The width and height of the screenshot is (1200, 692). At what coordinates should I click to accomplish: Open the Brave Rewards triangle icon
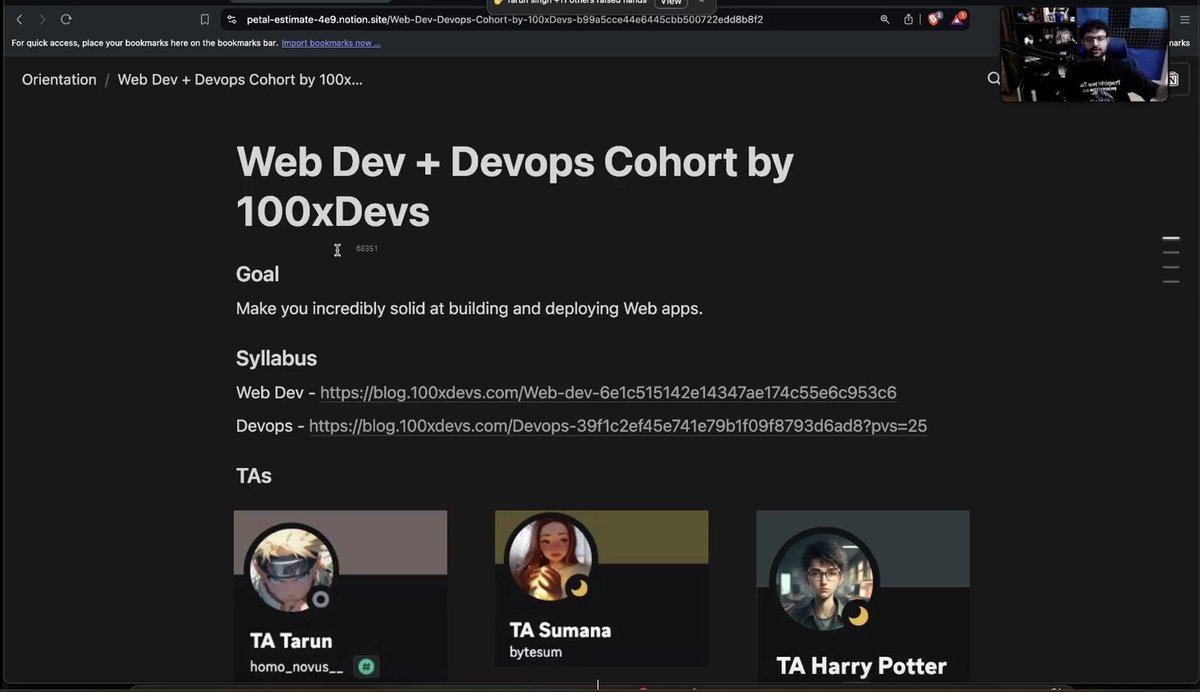[x=959, y=19]
